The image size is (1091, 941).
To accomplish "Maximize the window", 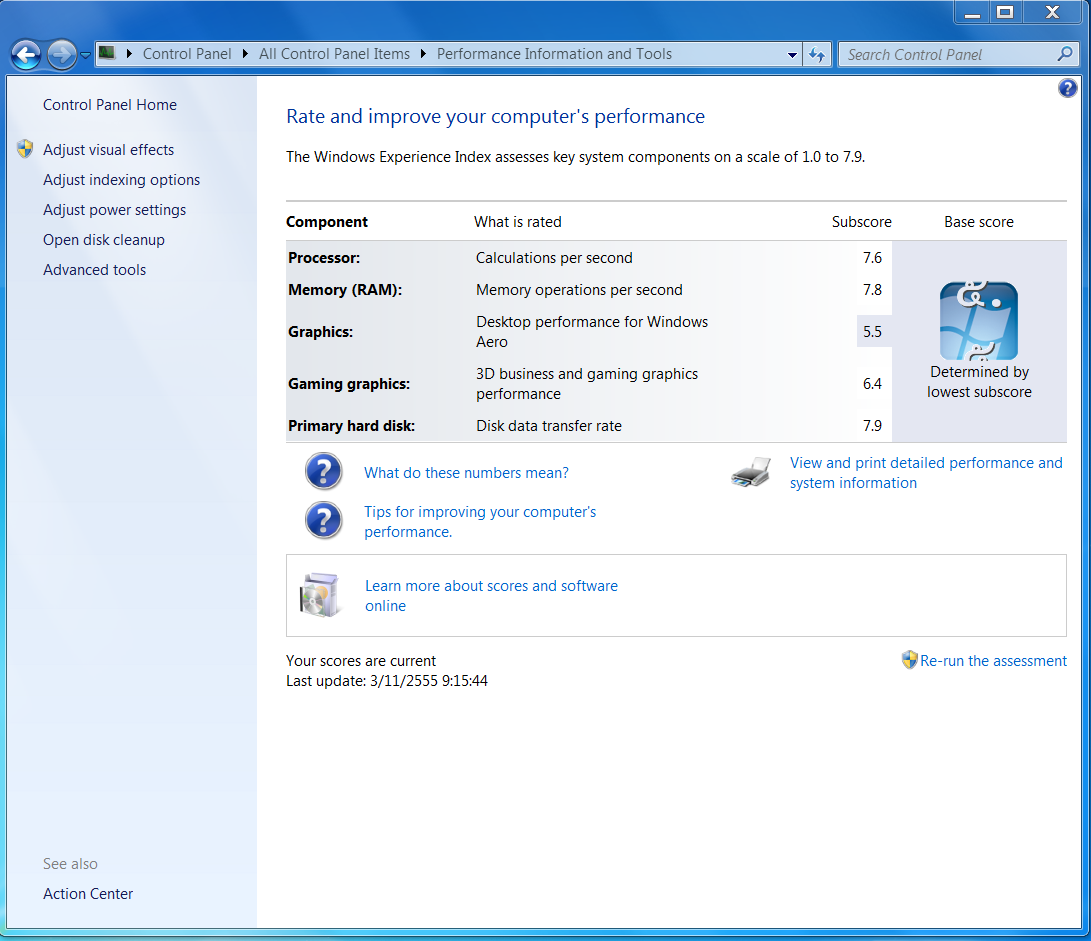I will tap(1005, 13).
